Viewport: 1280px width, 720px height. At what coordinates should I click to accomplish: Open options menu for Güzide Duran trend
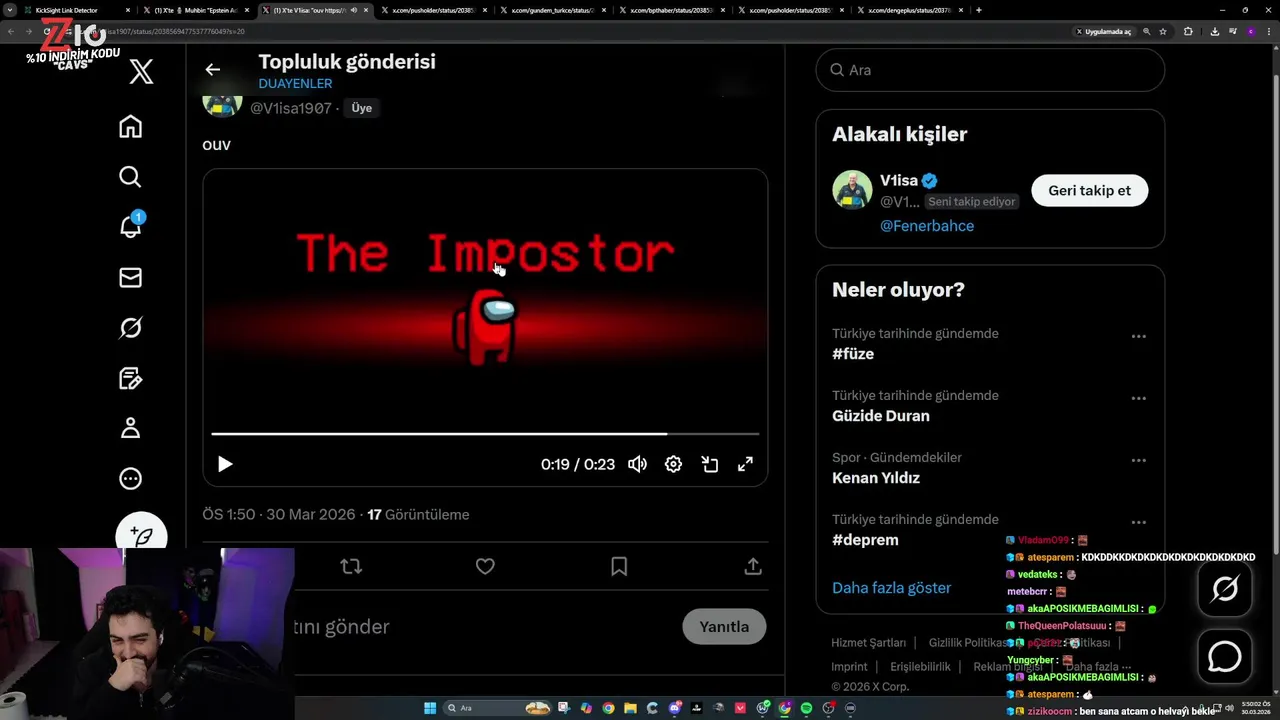tap(1138, 398)
